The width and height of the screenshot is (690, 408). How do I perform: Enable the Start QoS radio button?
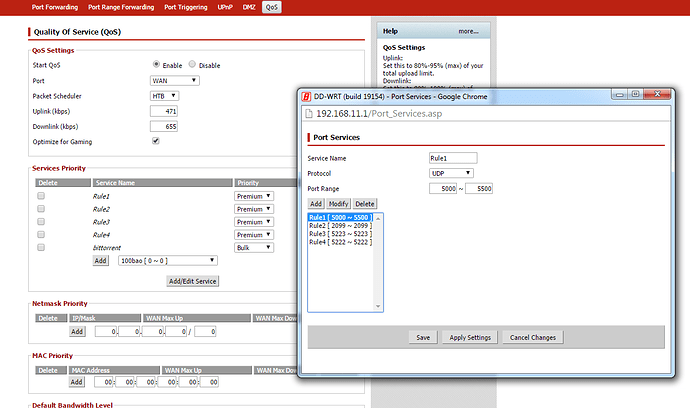pos(156,65)
